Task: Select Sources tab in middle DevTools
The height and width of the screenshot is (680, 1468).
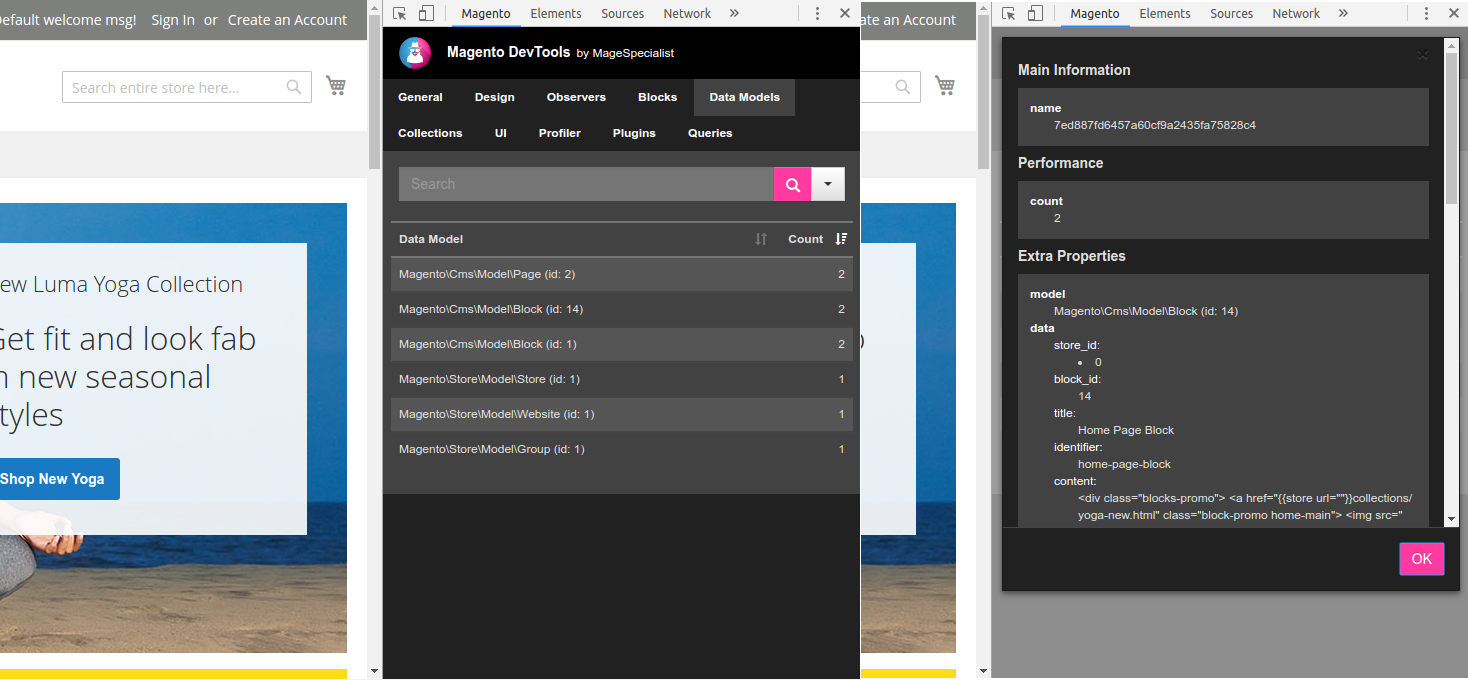Action: pyautogui.click(x=622, y=13)
